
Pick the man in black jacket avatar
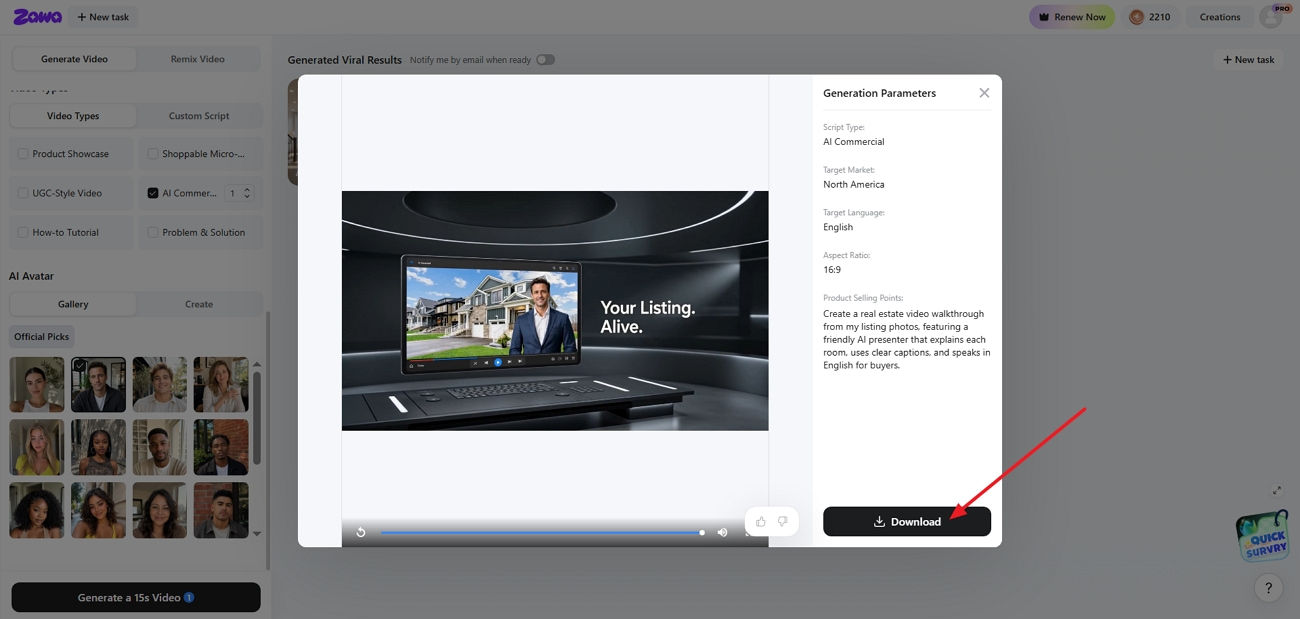[221, 447]
